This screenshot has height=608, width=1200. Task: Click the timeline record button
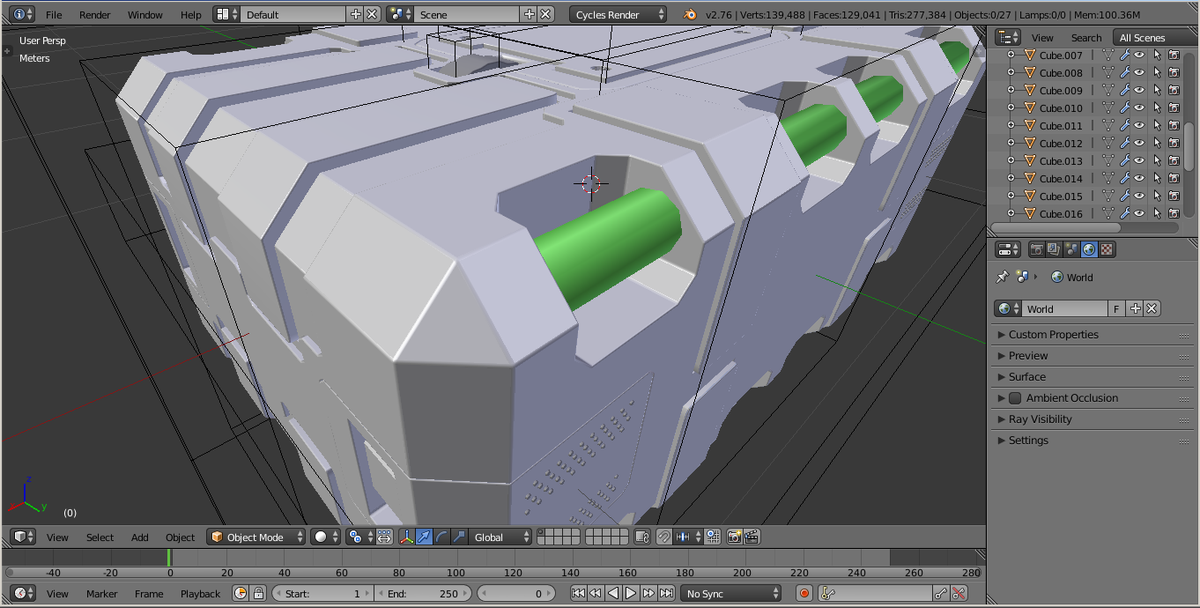(x=804, y=593)
